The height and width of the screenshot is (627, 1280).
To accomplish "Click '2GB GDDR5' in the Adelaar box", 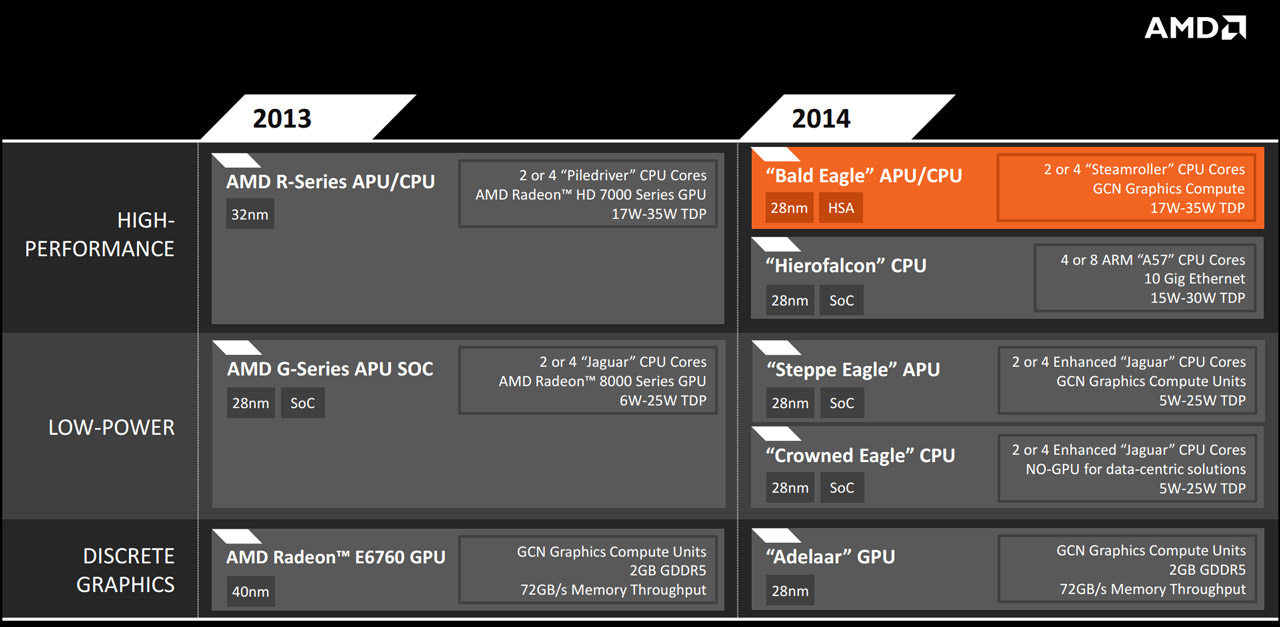I will (1208, 570).
